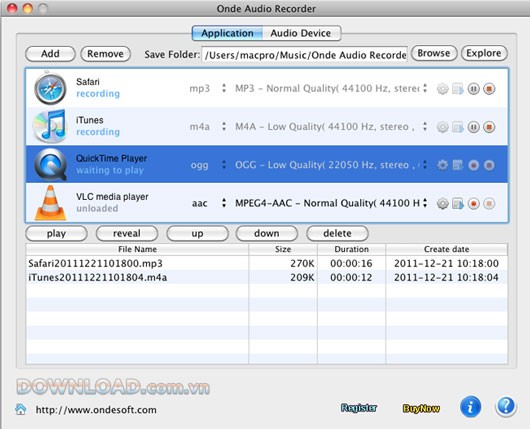Screen dimensions: 530x429
Task: Select the Safari application row name
Action: 88,82
